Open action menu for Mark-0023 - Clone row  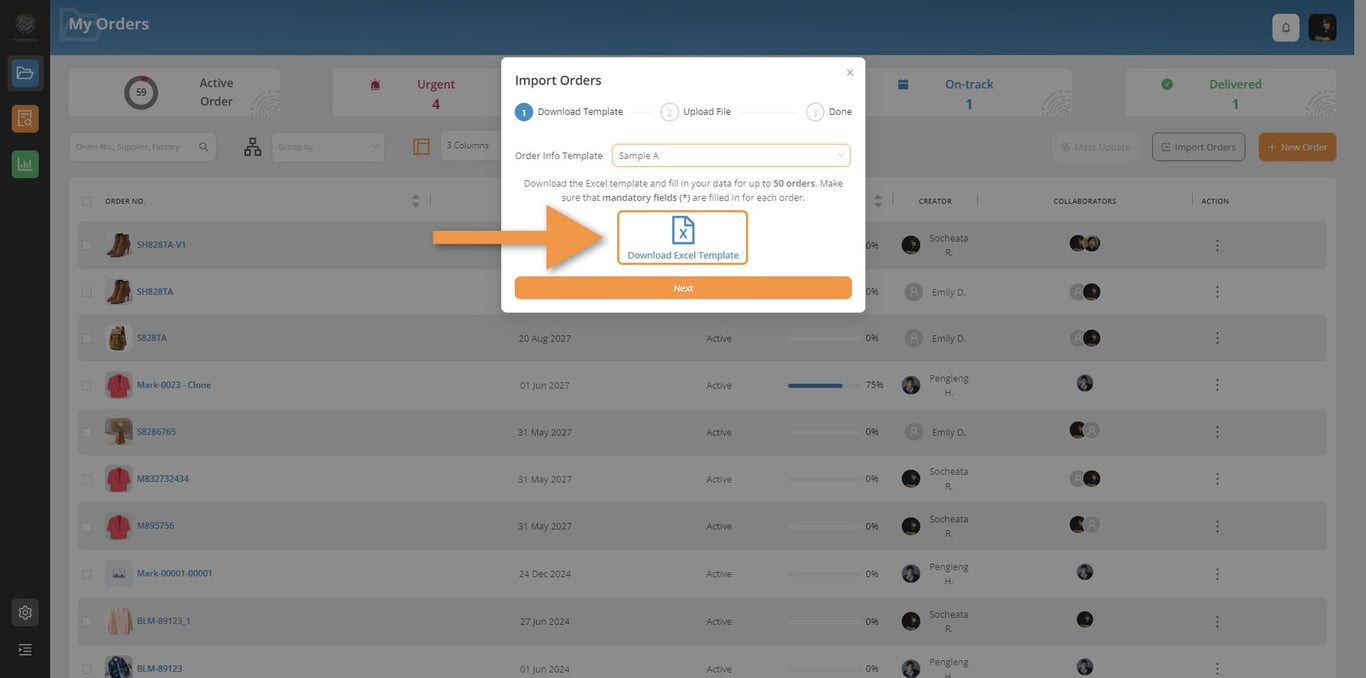coord(1217,385)
